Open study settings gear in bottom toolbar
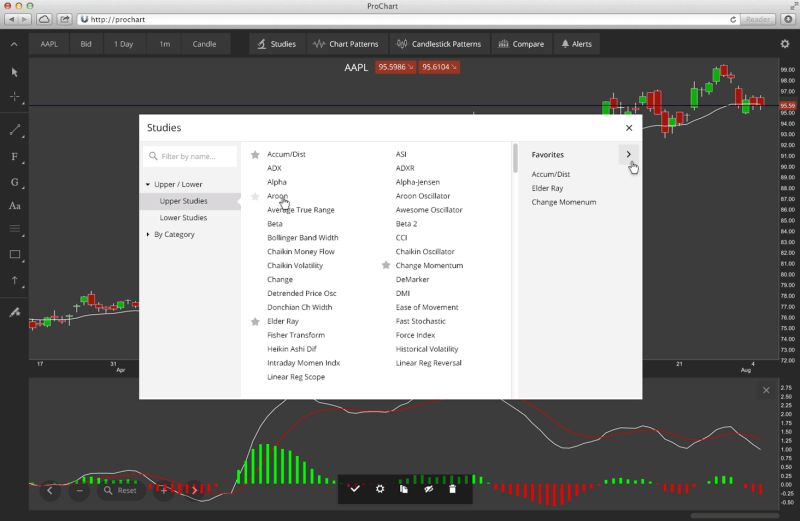Screen dimensions: 800x521 coord(380,489)
